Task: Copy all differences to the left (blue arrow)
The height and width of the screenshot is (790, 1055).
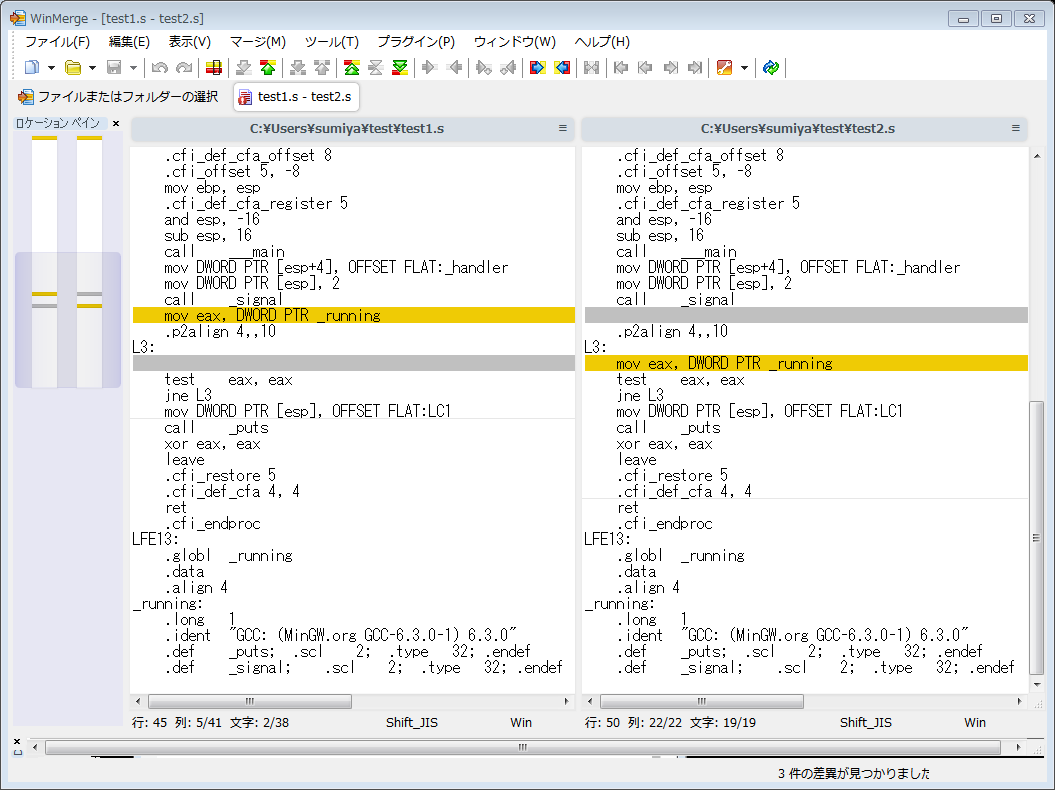Action: click(562, 67)
